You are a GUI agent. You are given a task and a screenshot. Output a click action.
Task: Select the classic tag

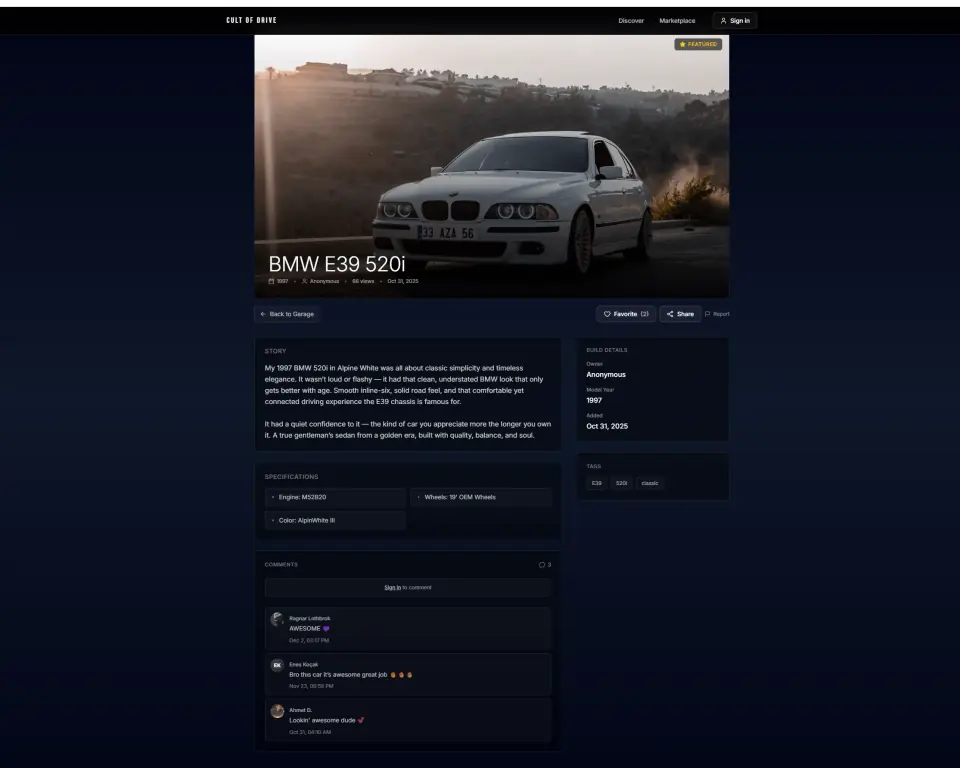650,483
